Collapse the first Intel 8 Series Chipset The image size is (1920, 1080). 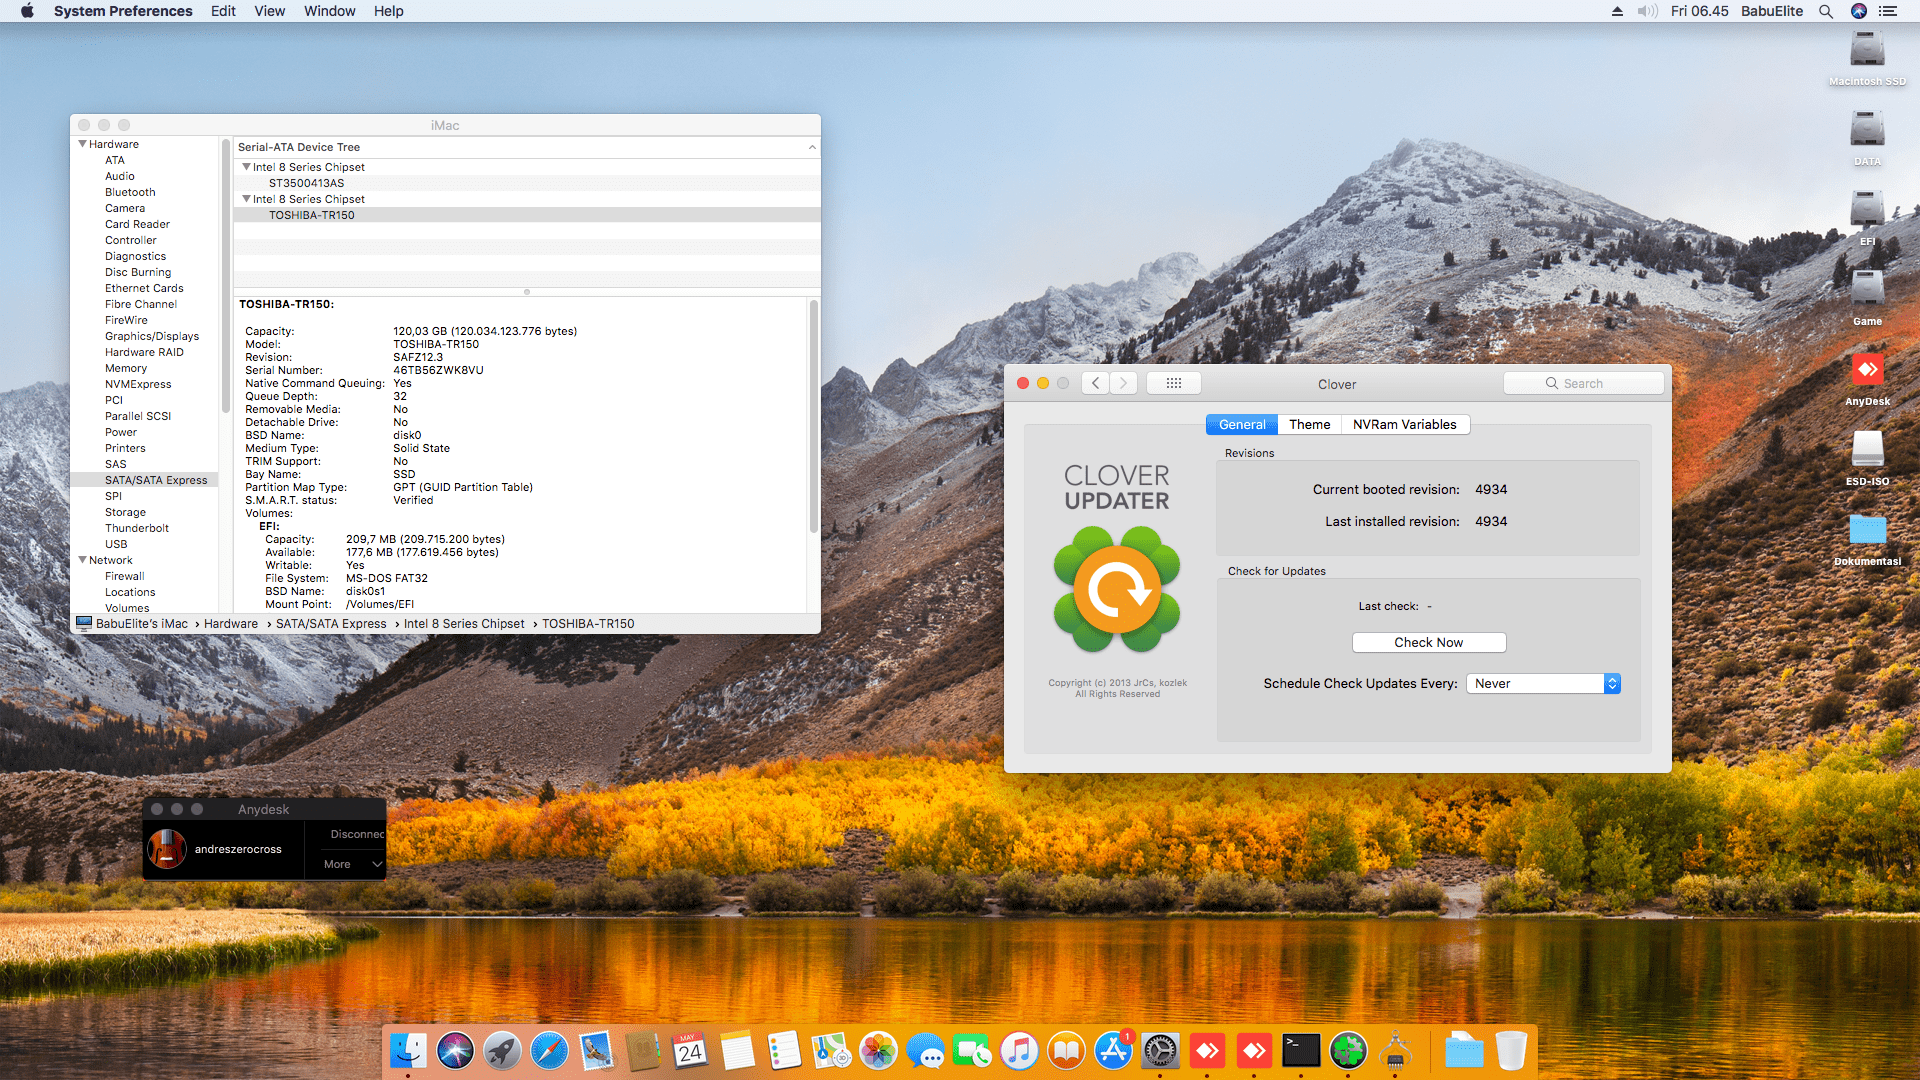(x=246, y=167)
